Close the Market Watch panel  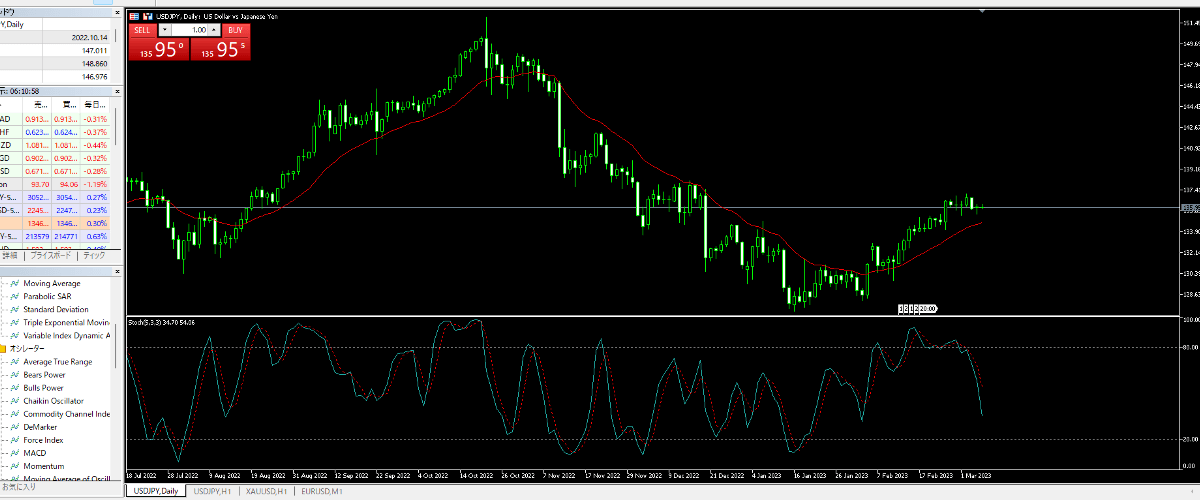tap(118, 91)
